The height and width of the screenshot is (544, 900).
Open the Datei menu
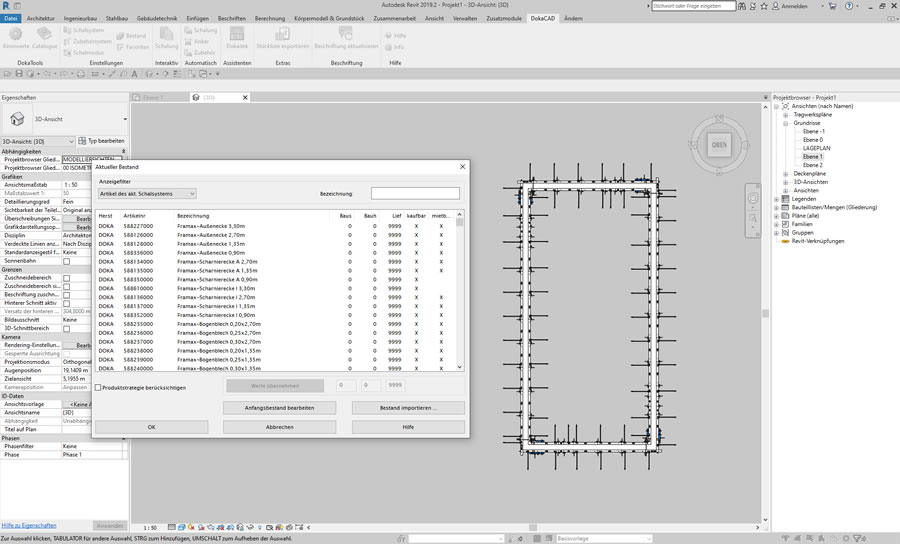11,18
